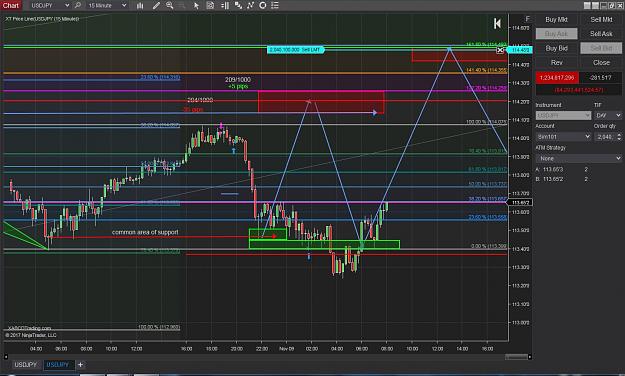Expand the TIF dropdown

pos(608,115)
